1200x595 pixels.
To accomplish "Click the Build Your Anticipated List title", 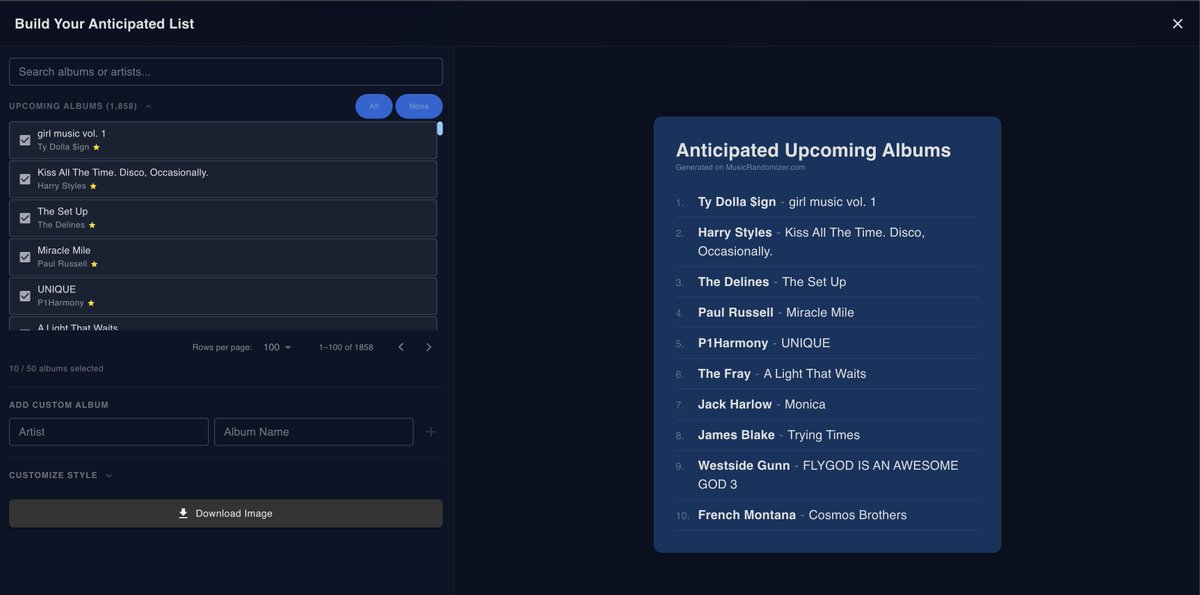I will click(x=104, y=24).
